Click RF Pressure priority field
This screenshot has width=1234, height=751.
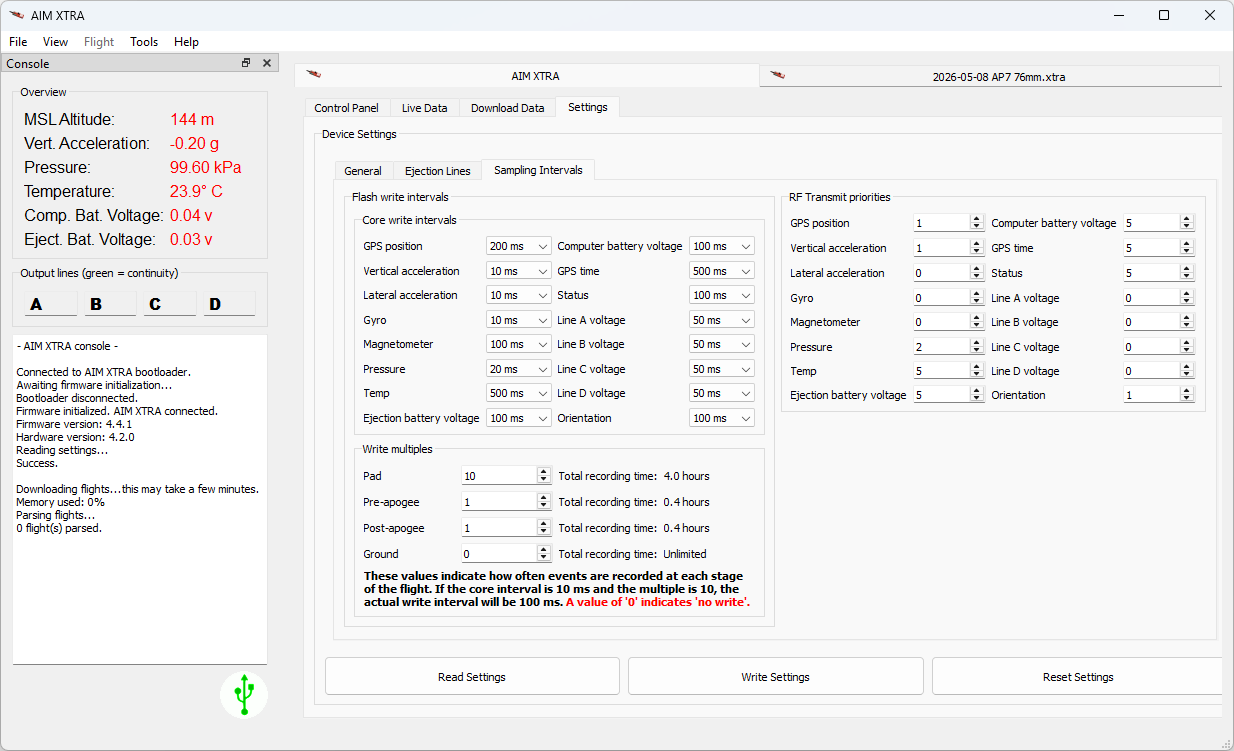click(x=948, y=347)
